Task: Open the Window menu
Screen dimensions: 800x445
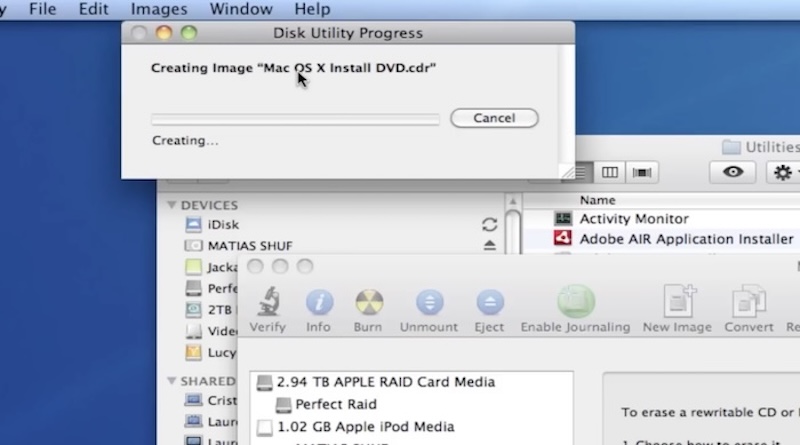Action: 241,9
